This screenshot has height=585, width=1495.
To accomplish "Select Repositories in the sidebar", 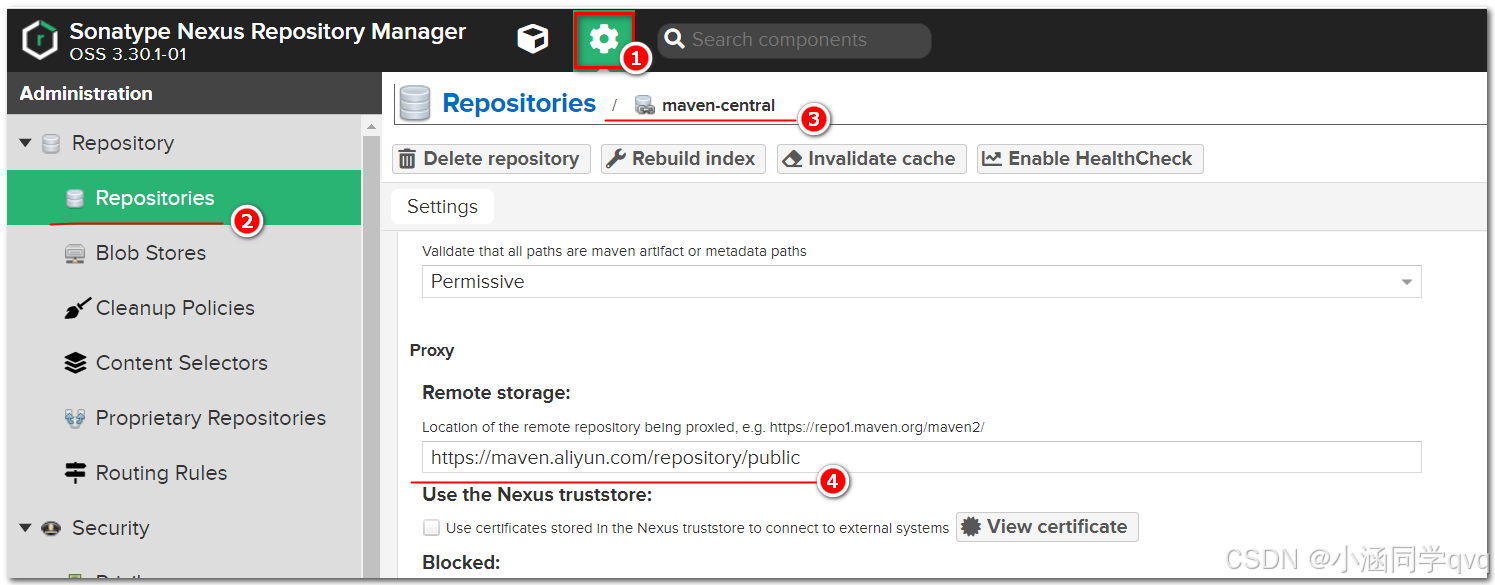I will [x=184, y=198].
